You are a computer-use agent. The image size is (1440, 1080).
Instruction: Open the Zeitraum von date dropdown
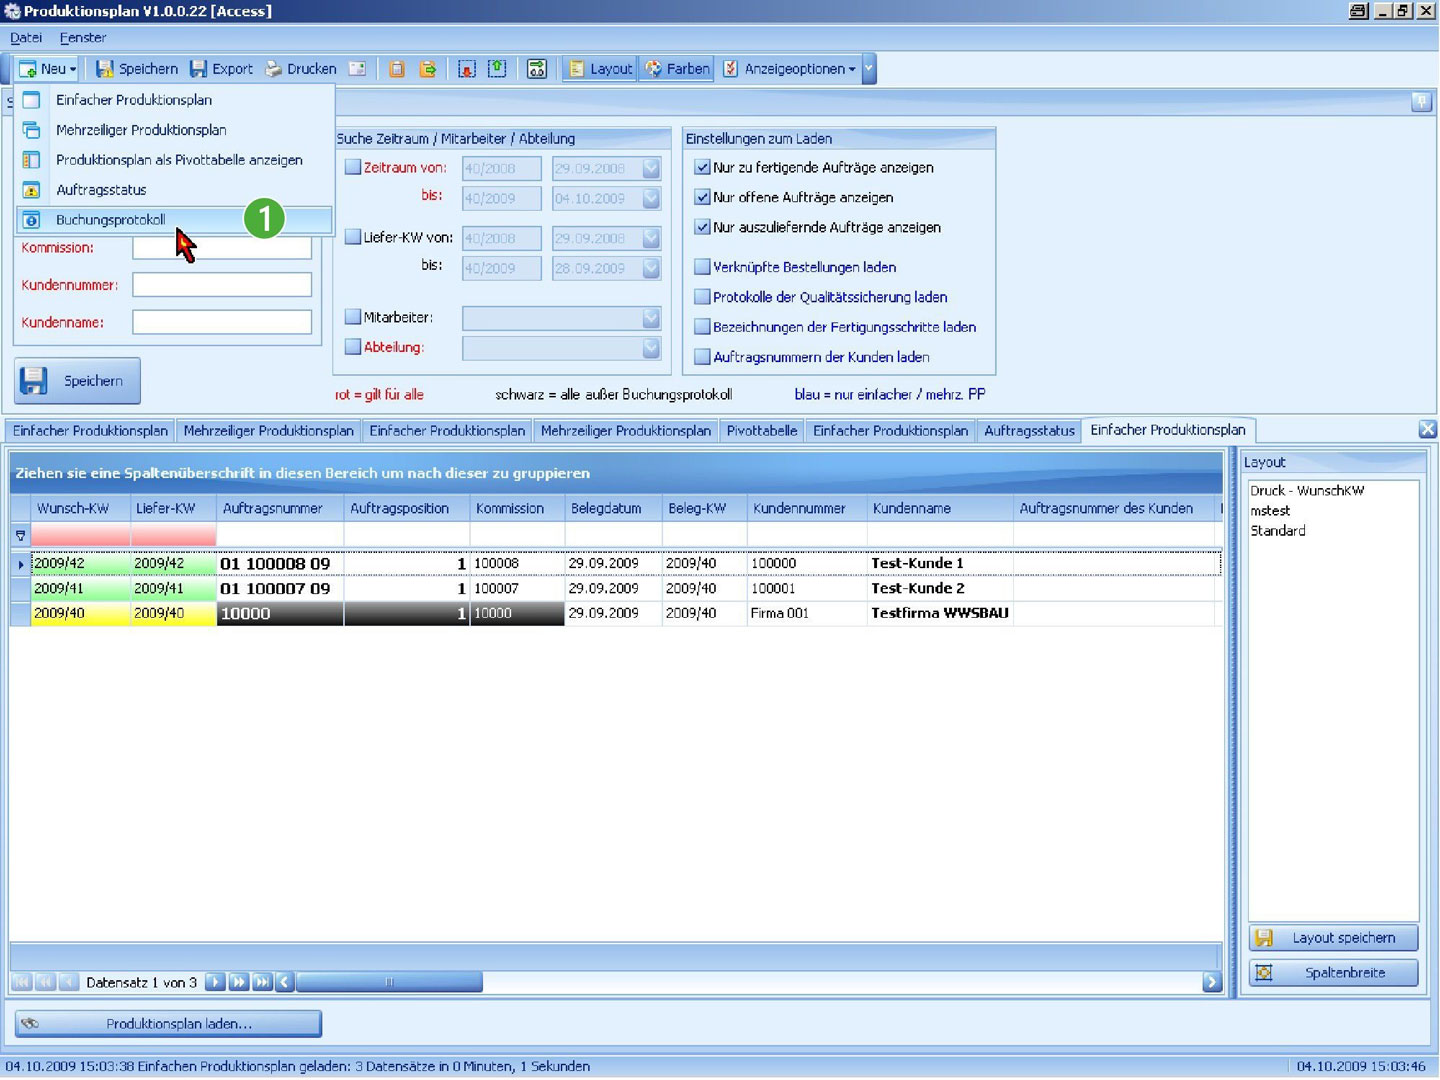tap(651, 168)
